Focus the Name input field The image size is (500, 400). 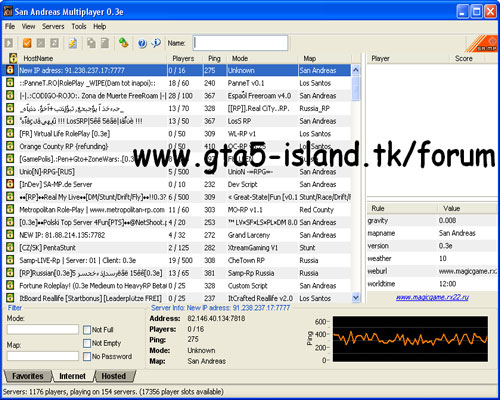[240, 43]
